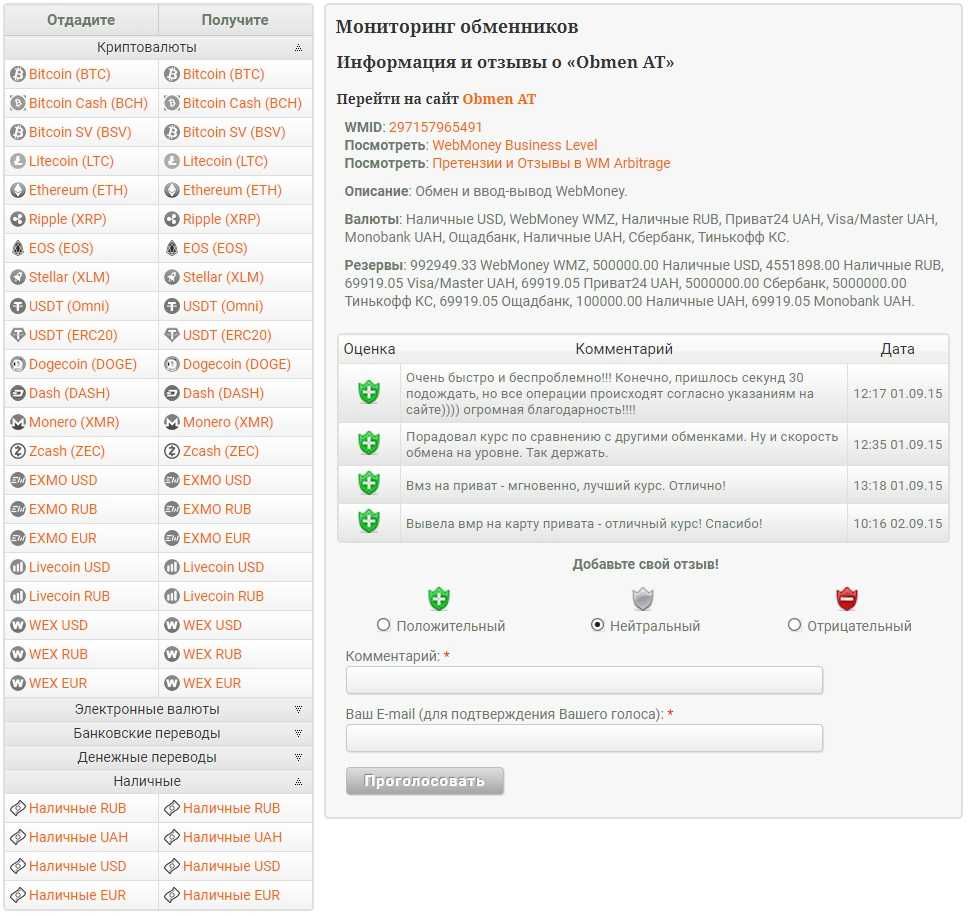Click the Отдадите column header
970x916 pixels.
81,20
